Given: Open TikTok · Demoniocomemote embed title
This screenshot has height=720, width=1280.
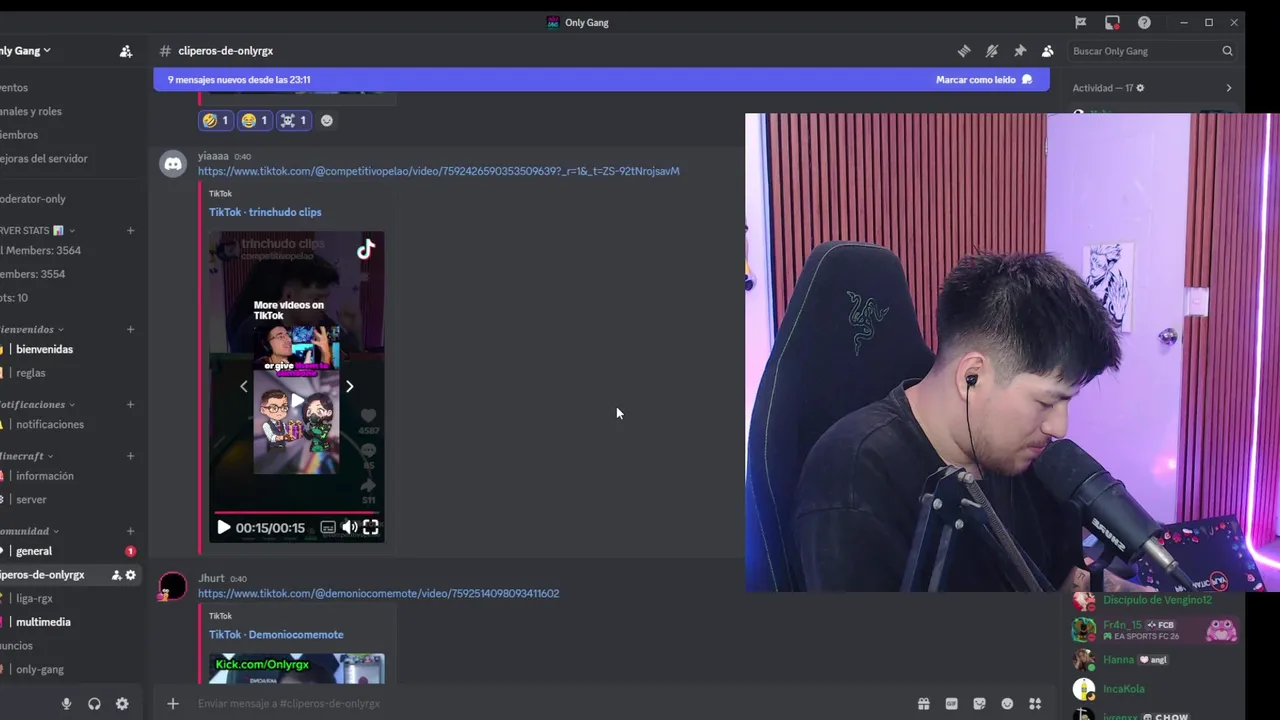Looking at the screenshot, I should pyautogui.click(x=276, y=634).
